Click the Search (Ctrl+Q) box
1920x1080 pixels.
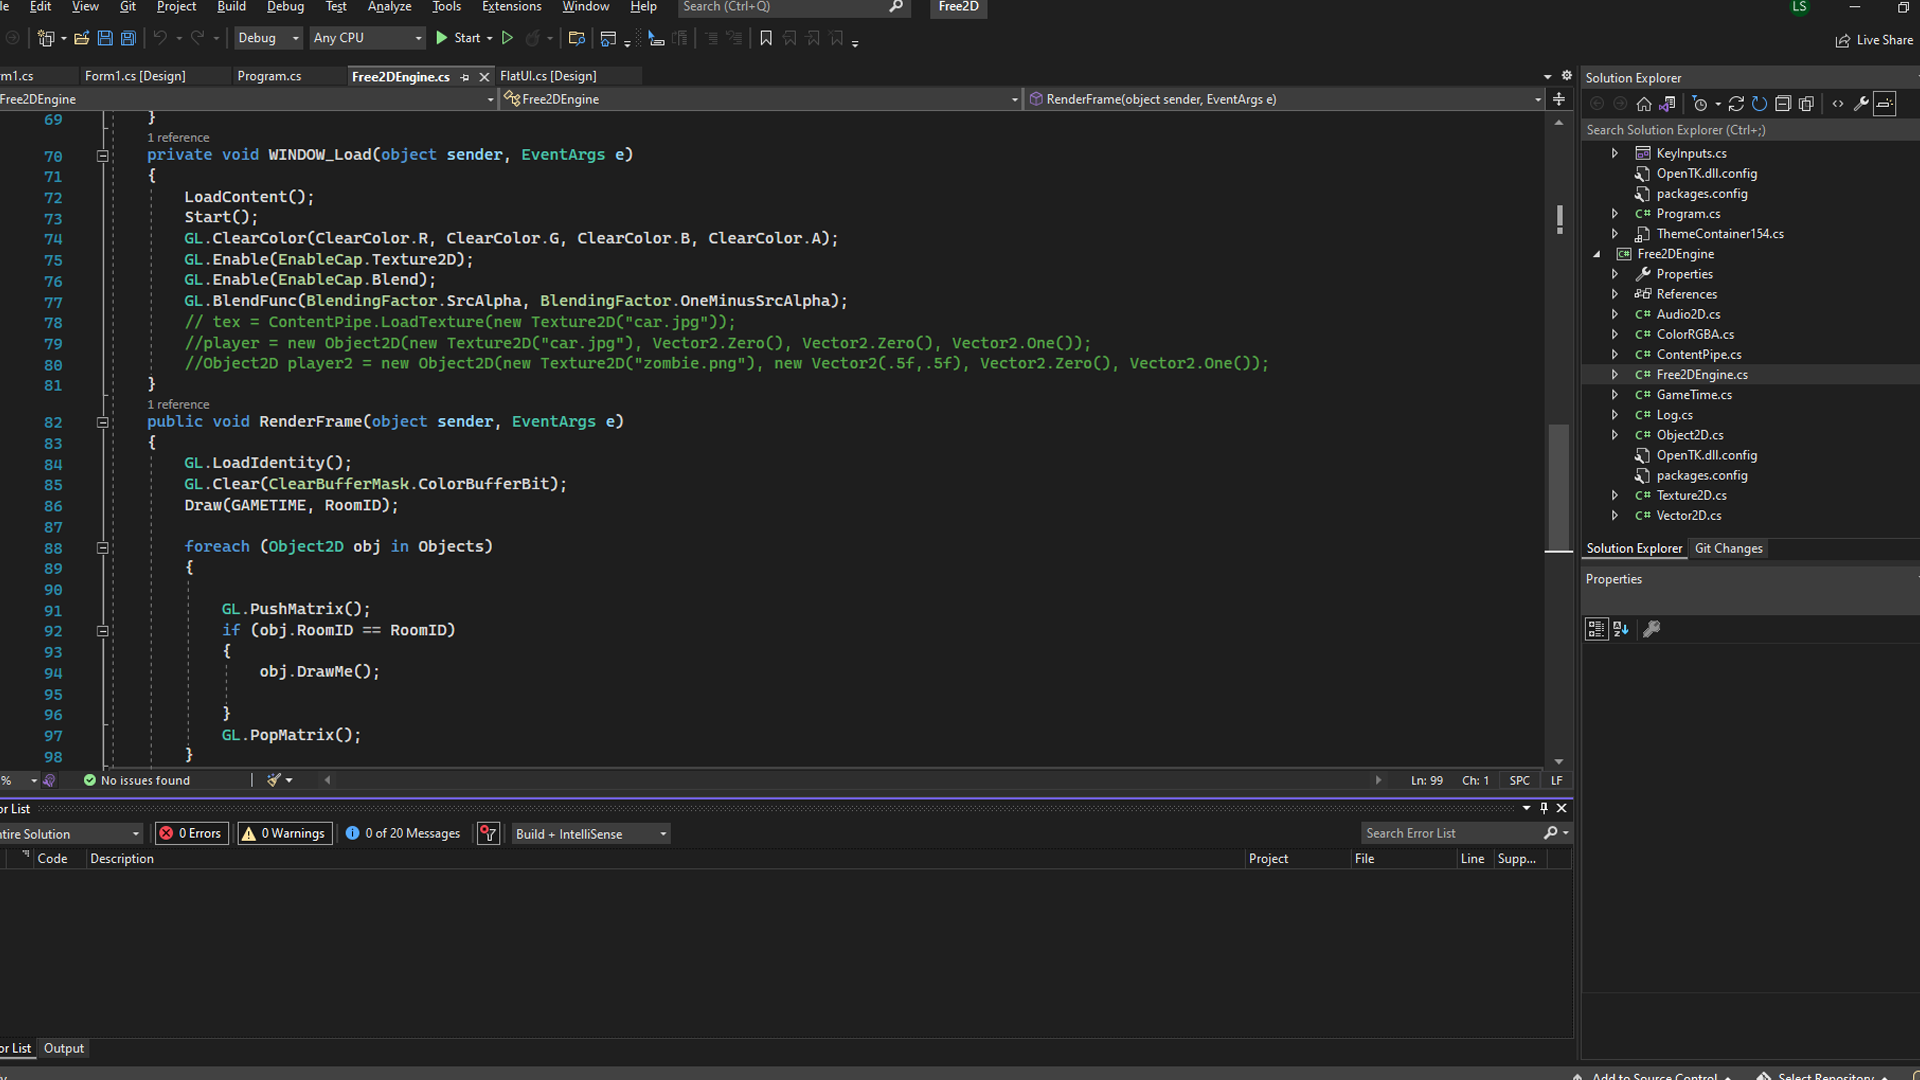[793, 7]
